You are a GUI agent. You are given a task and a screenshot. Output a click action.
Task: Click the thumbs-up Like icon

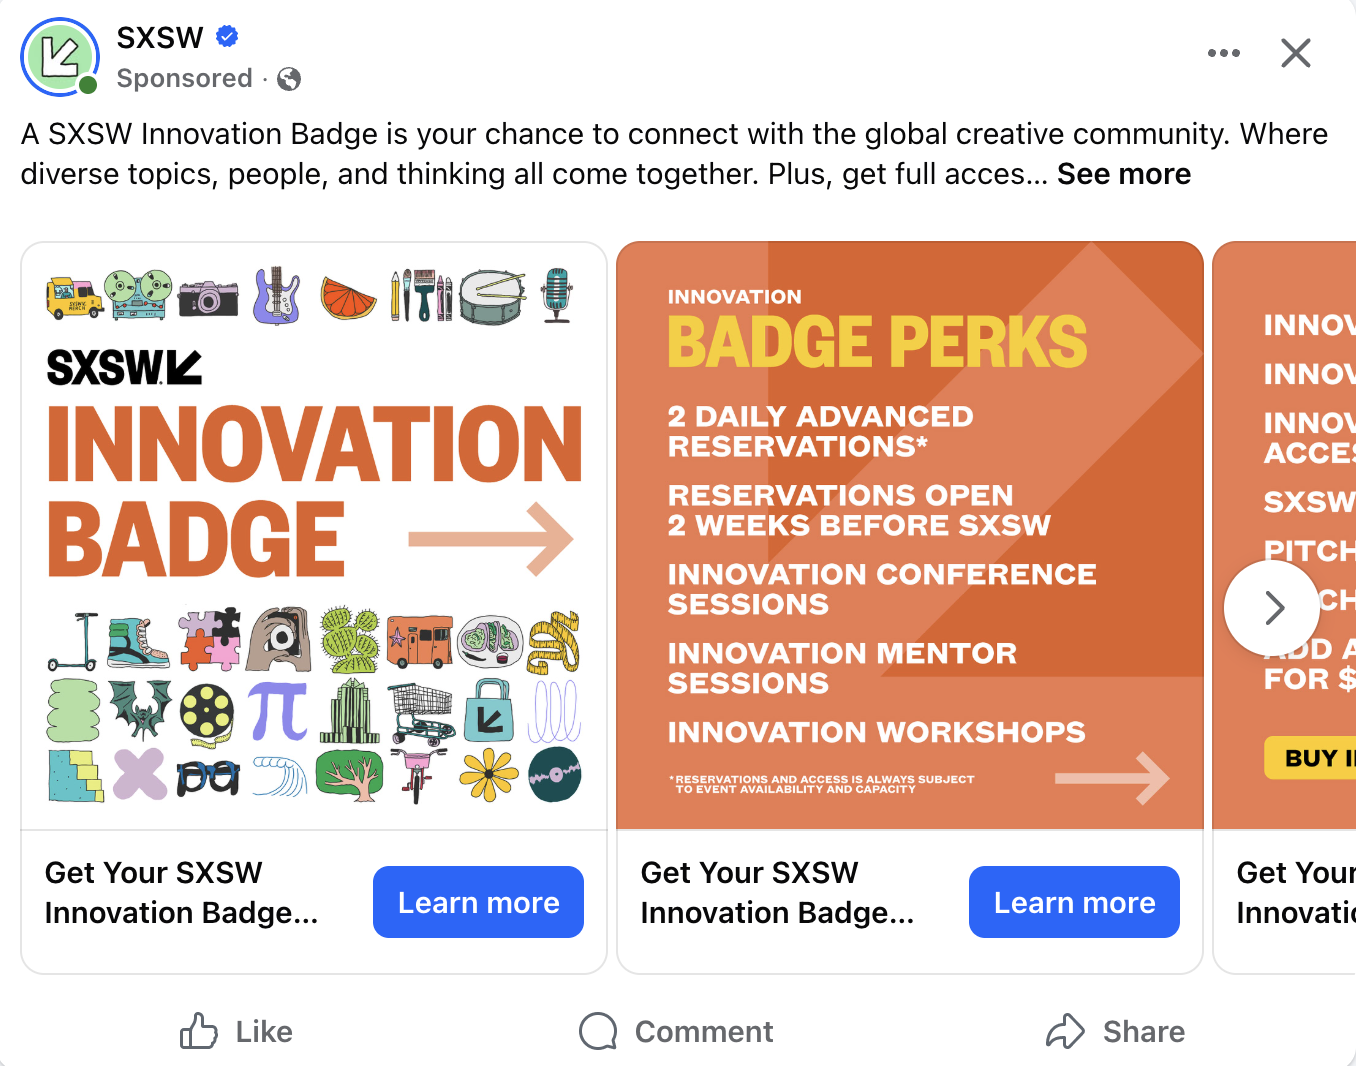pos(199,1031)
